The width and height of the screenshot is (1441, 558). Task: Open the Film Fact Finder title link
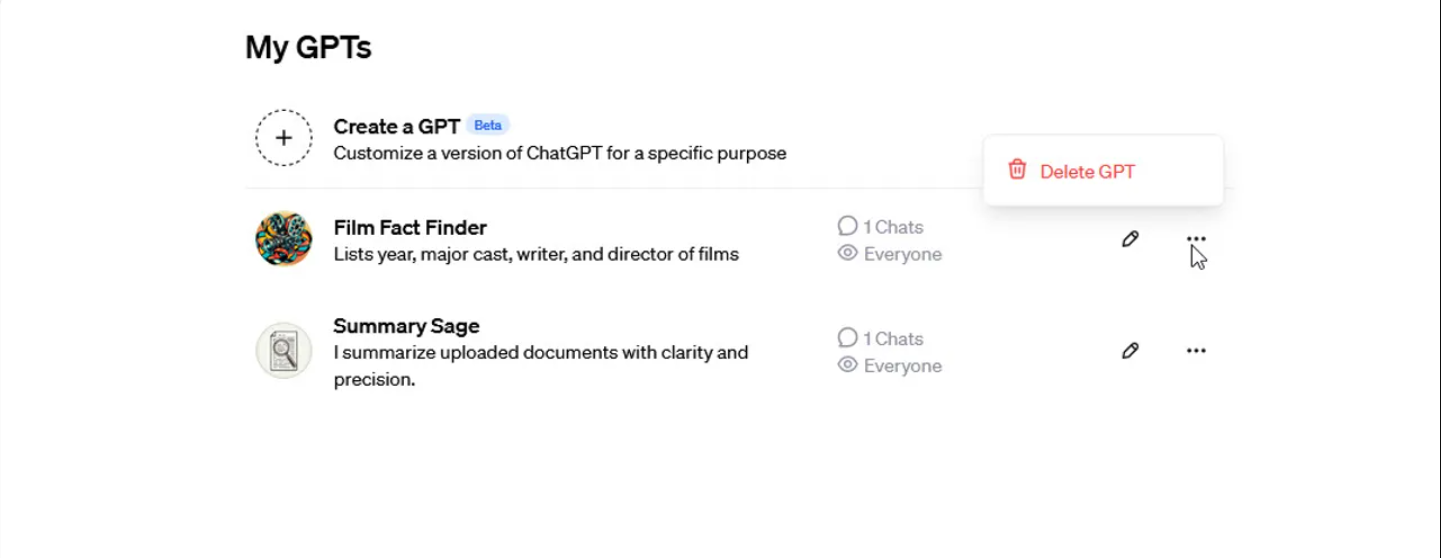[410, 228]
